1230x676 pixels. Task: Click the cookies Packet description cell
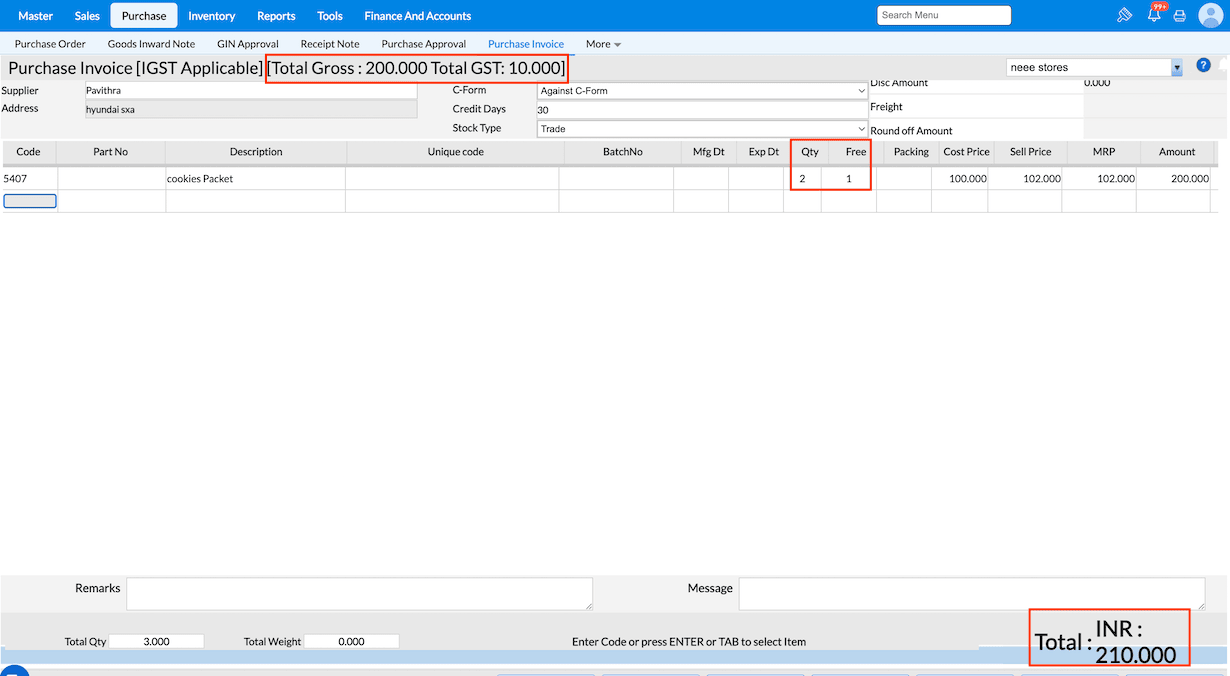255,178
